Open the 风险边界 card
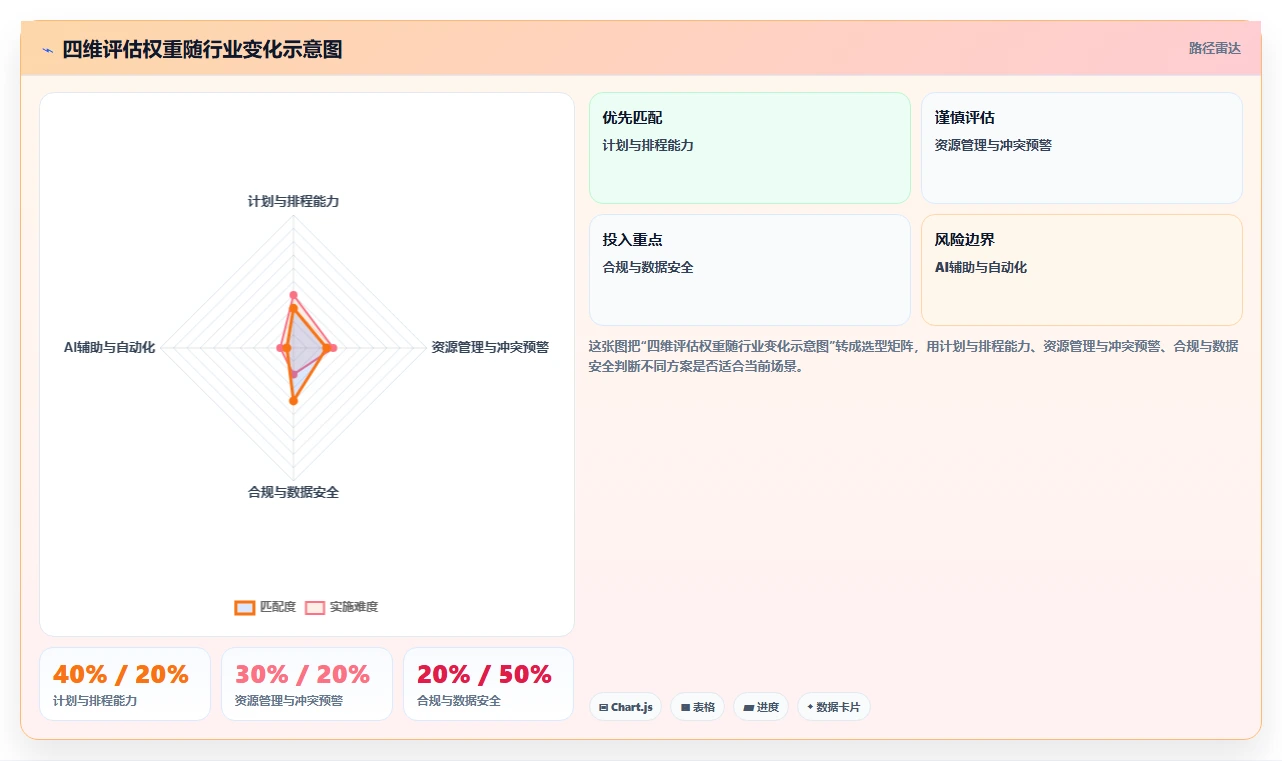Image resolution: width=1282 pixels, height=761 pixels. pos(1082,270)
